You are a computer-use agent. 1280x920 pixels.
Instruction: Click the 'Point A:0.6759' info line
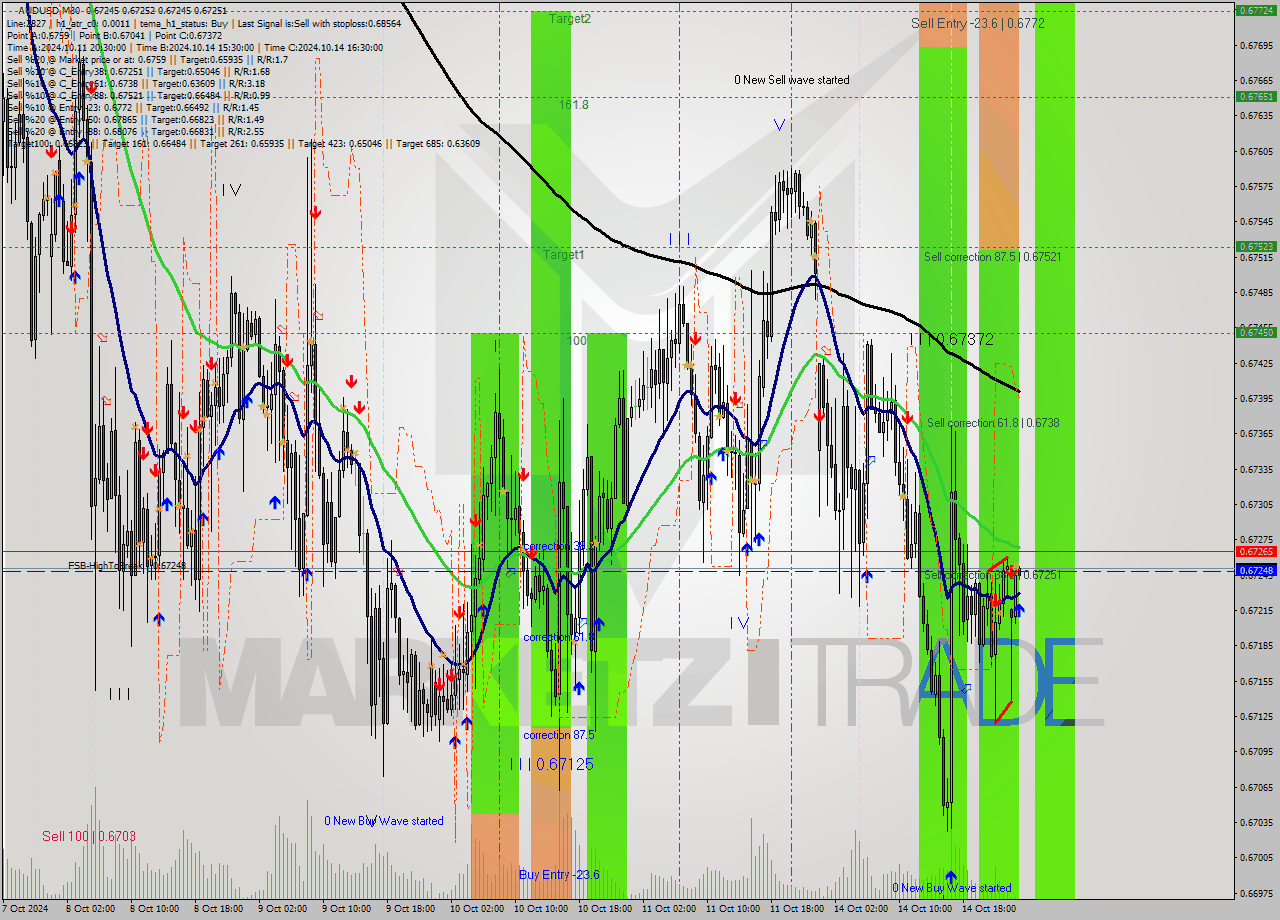[x=114, y=35]
